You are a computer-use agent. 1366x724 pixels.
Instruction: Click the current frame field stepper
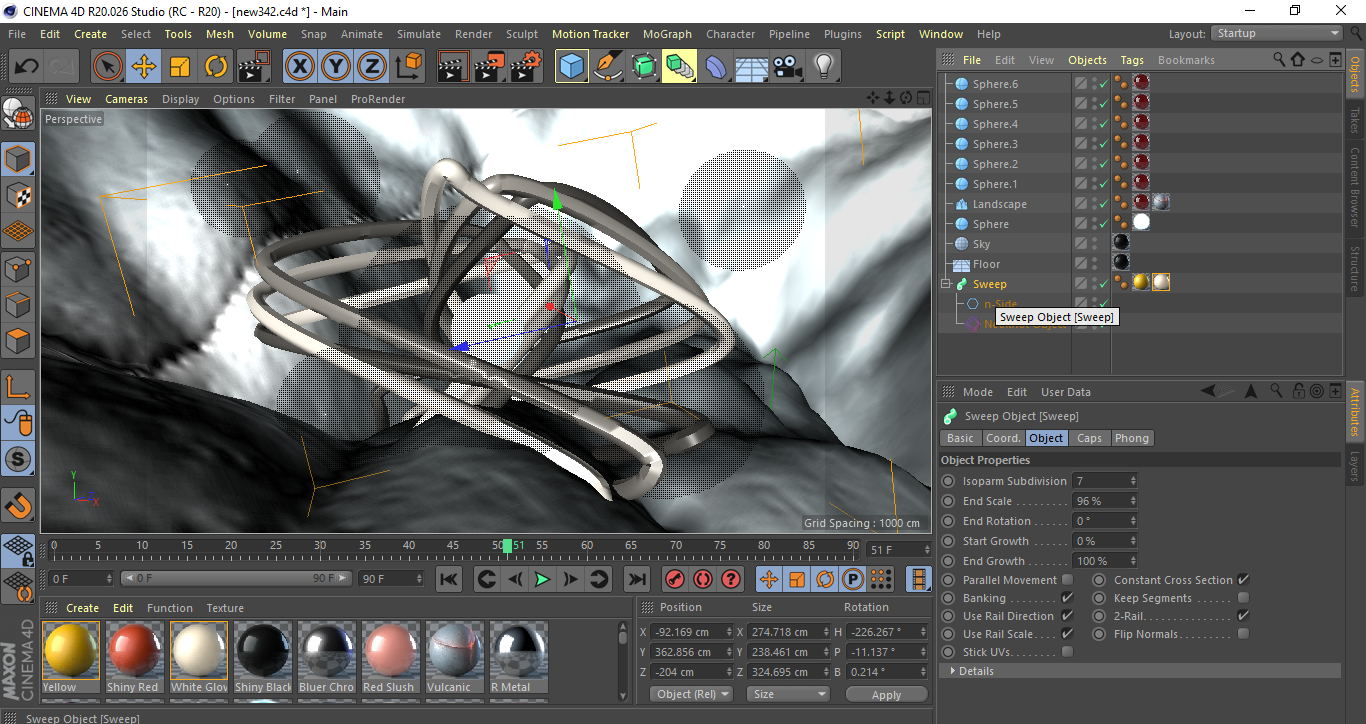pos(926,550)
